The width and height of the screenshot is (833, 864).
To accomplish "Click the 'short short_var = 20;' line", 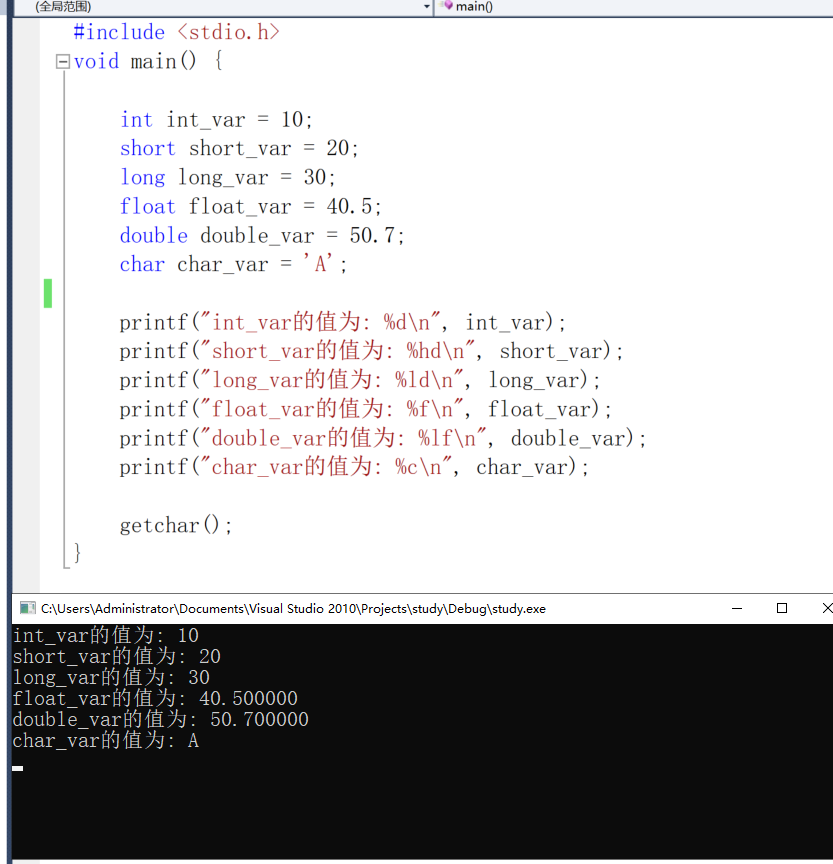I will click(x=239, y=148).
